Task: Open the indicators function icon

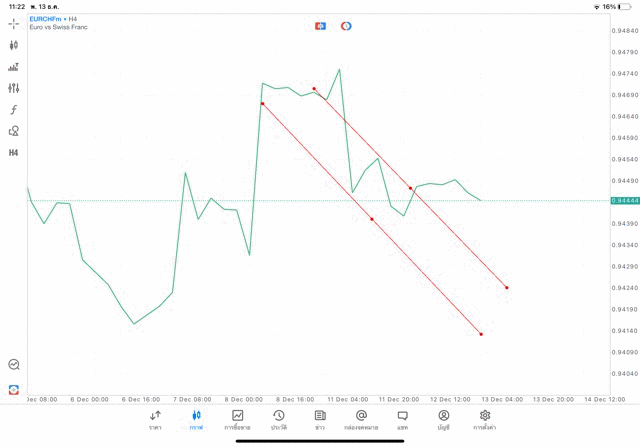Action: click(14, 109)
